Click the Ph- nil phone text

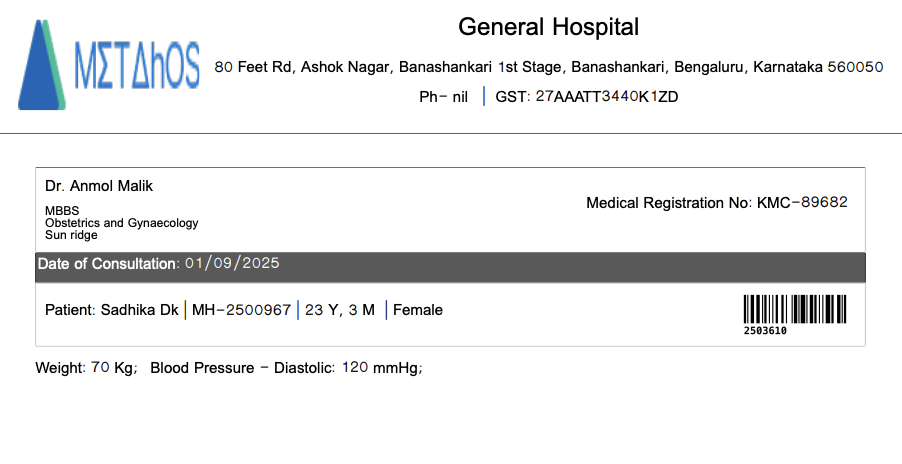pos(443,97)
